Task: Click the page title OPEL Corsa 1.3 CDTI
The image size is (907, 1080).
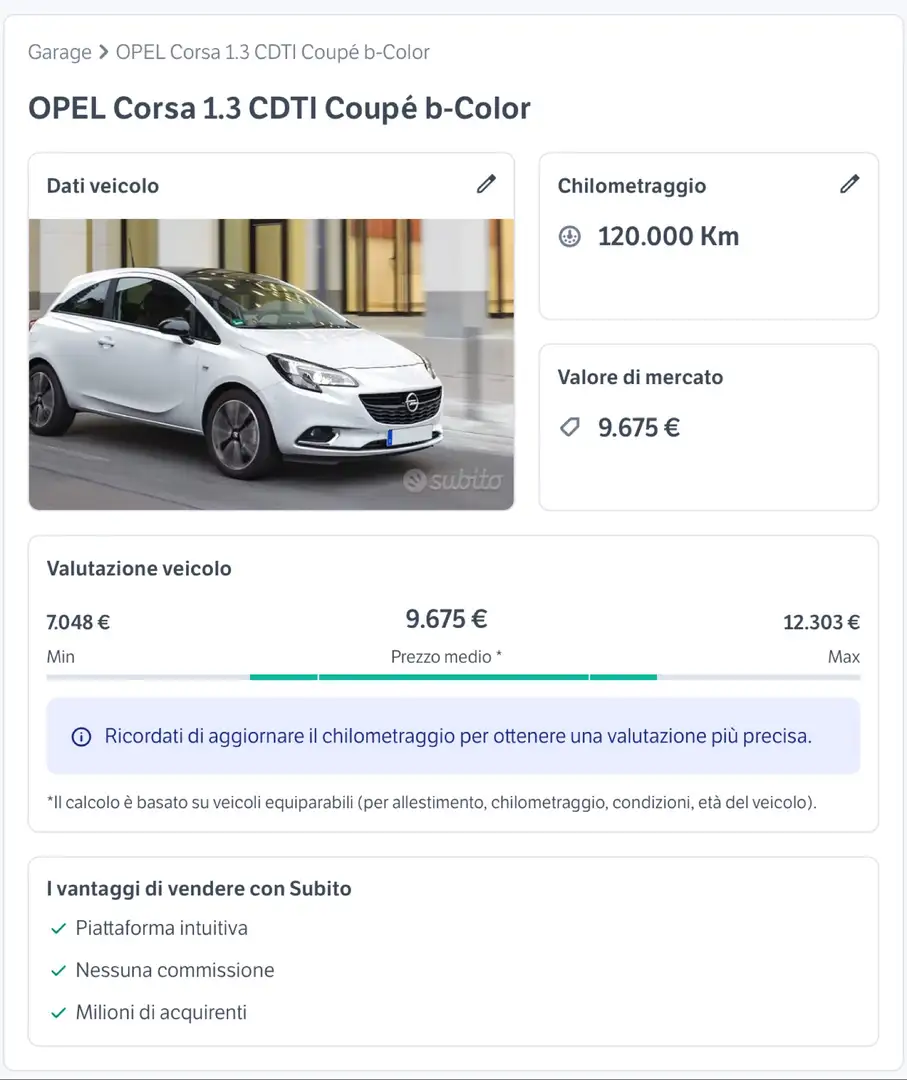Action: 280,107
